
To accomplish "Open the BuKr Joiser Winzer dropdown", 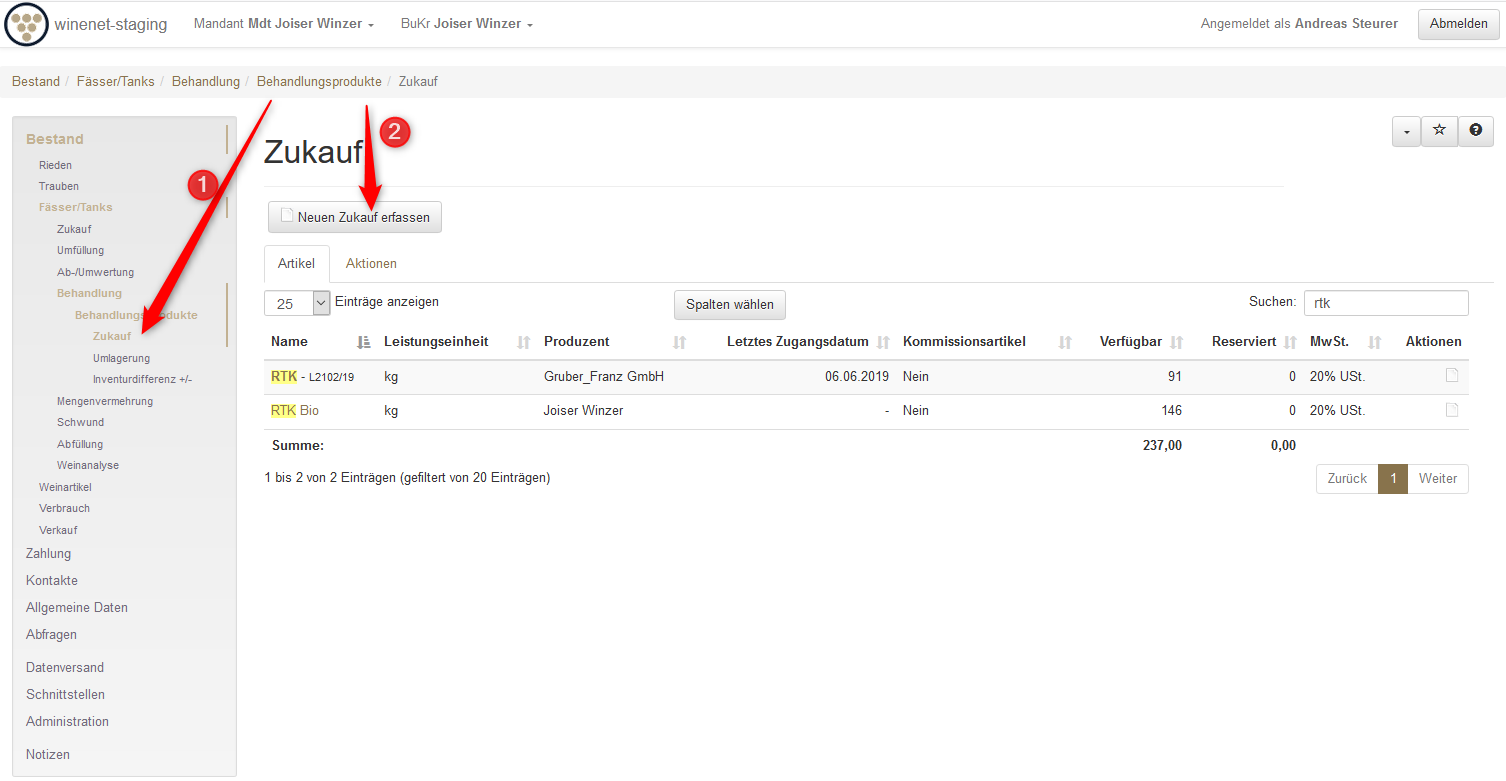I will [x=466, y=24].
